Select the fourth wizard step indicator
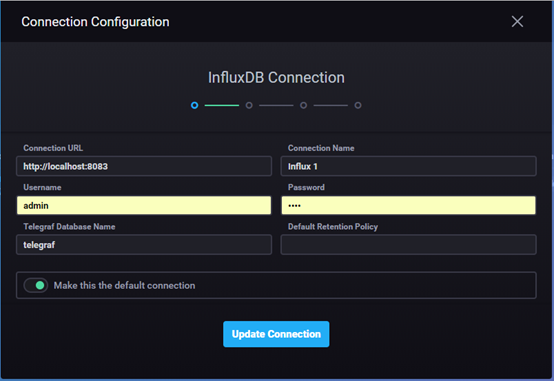This screenshot has height=381, width=554. [x=358, y=105]
